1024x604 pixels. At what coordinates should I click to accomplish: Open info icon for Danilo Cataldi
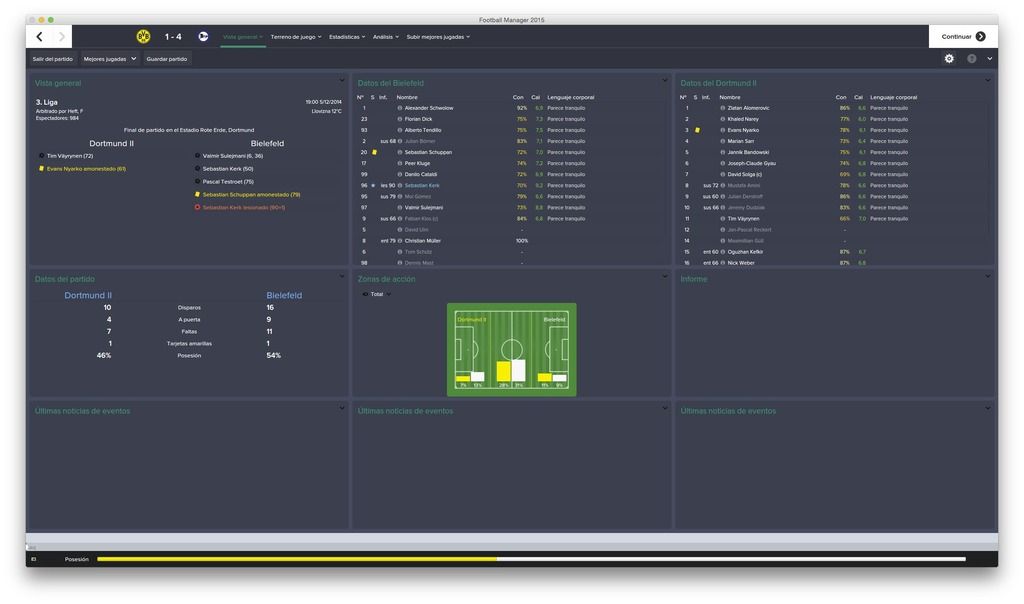400,175
